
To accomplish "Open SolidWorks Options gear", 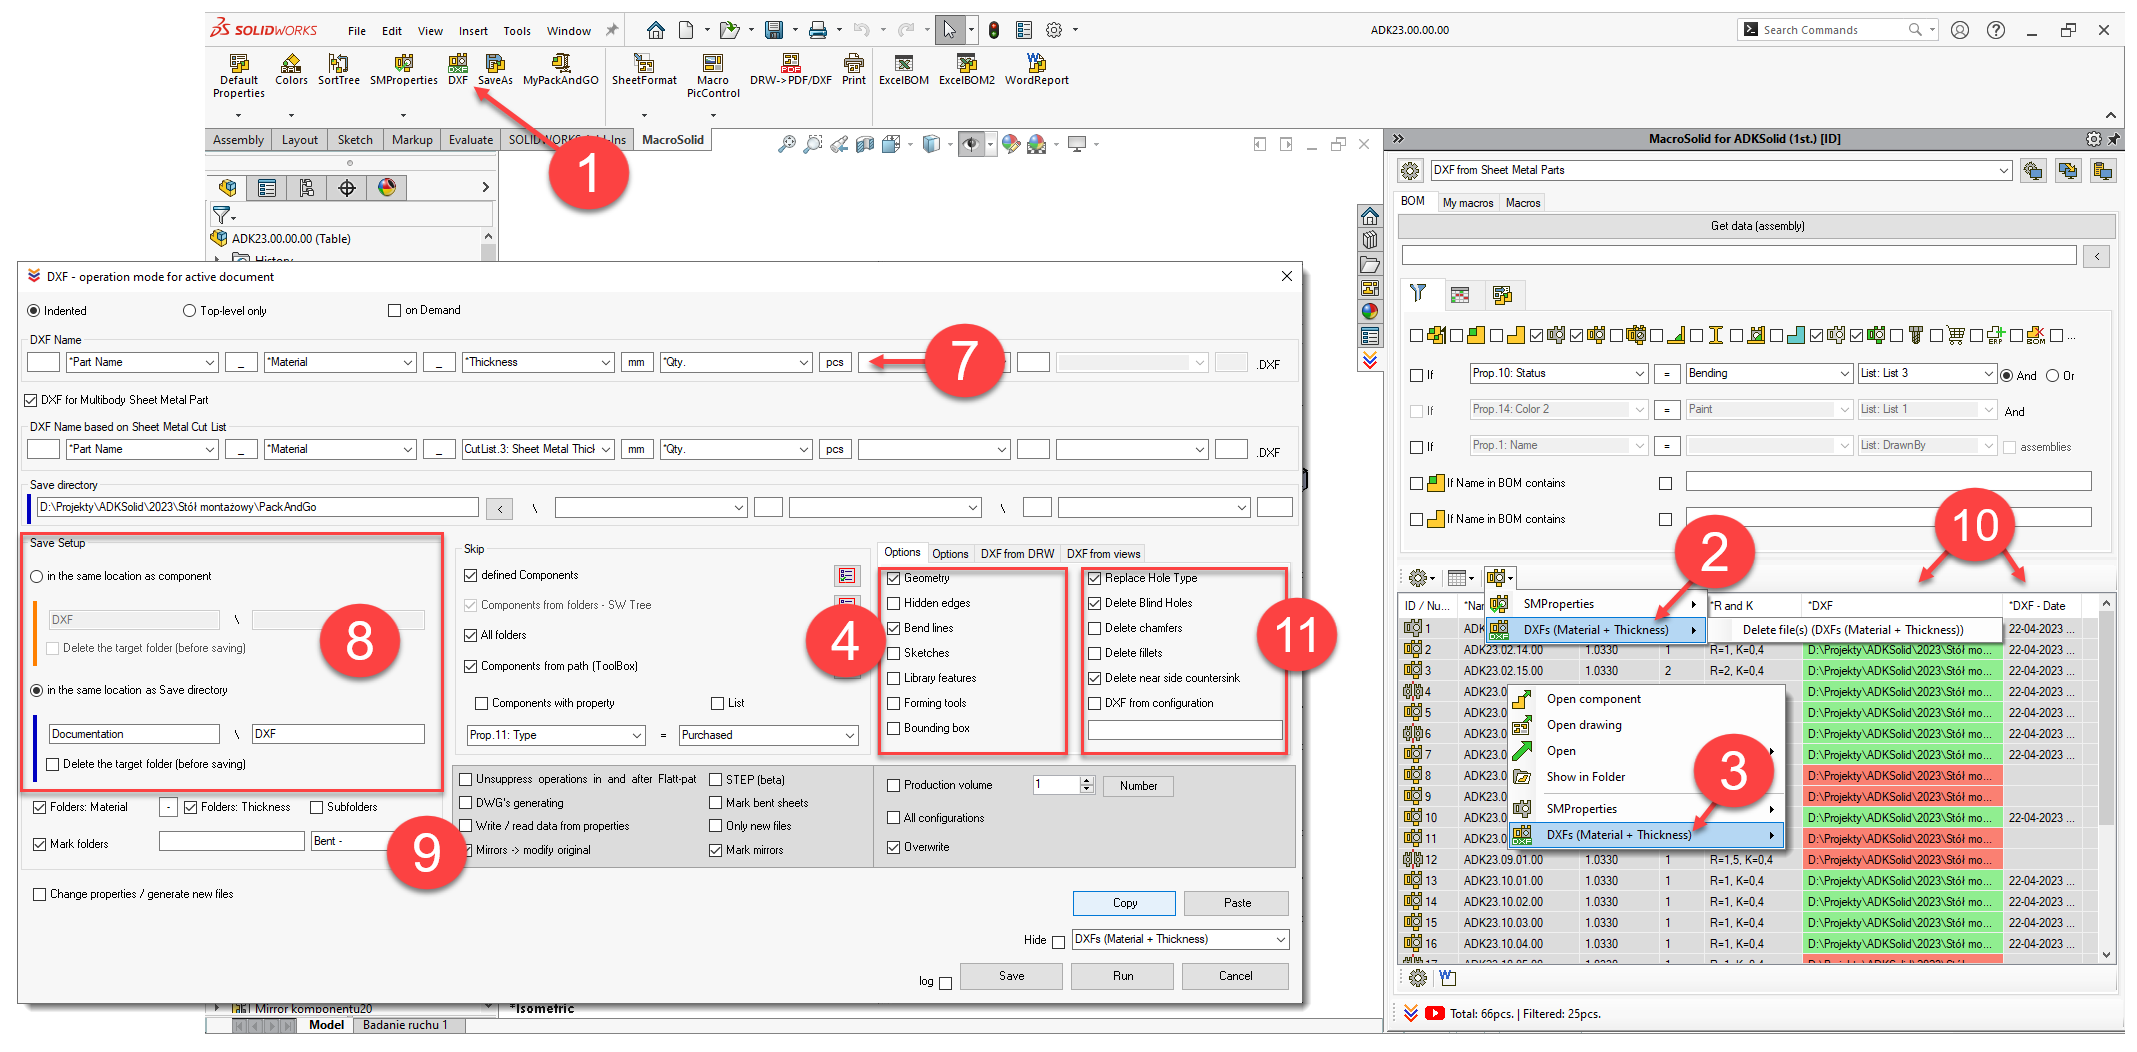I will pyautogui.click(x=1054, y=30).
